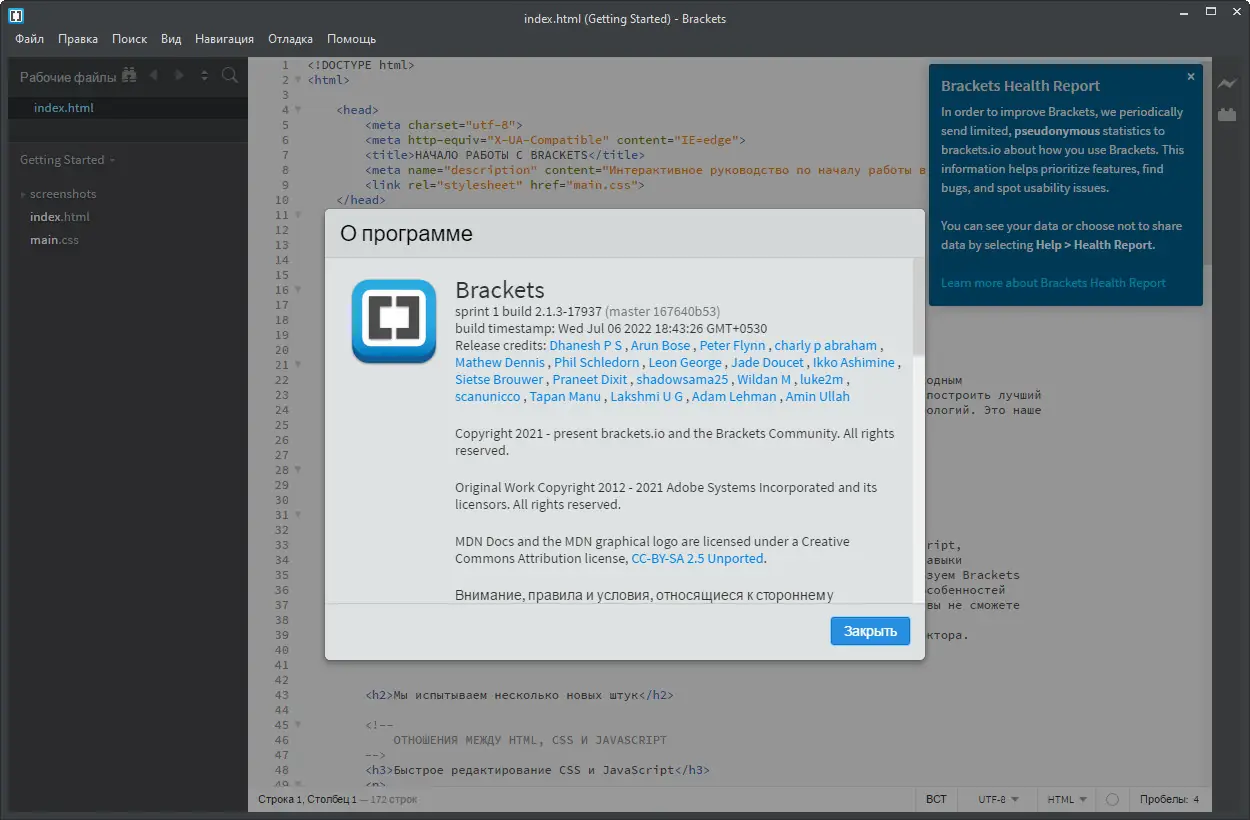Image resolution: width=1250 pixels, height=820 pixels.
Task: Open the Arun Bose credit link
Action: (661, 345)
